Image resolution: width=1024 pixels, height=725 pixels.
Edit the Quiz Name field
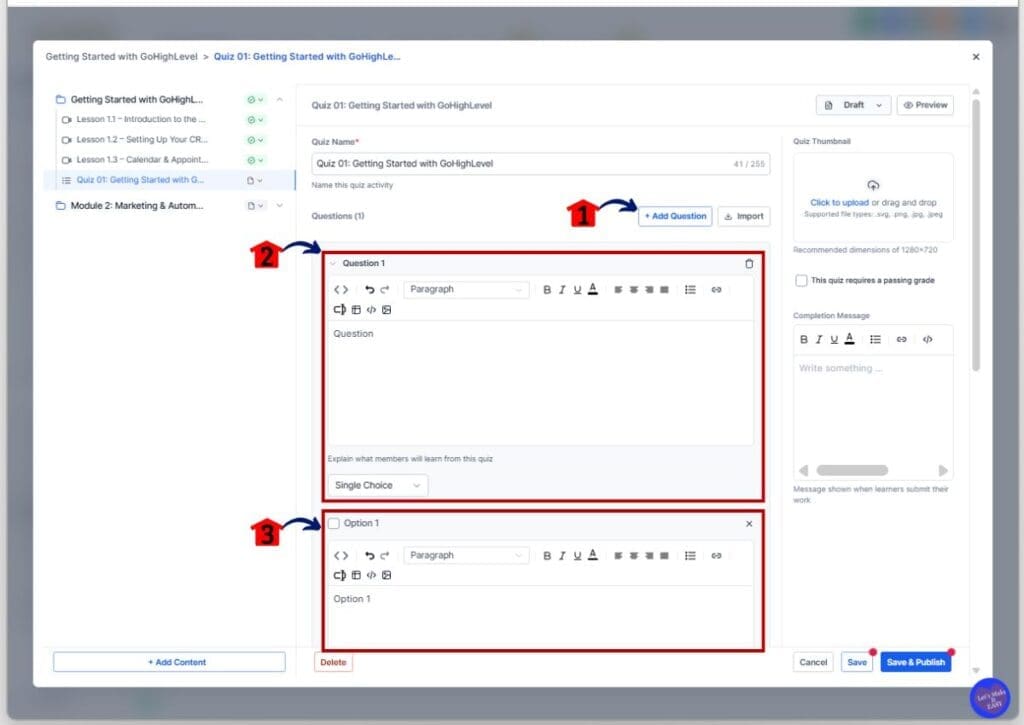[540, 164]
